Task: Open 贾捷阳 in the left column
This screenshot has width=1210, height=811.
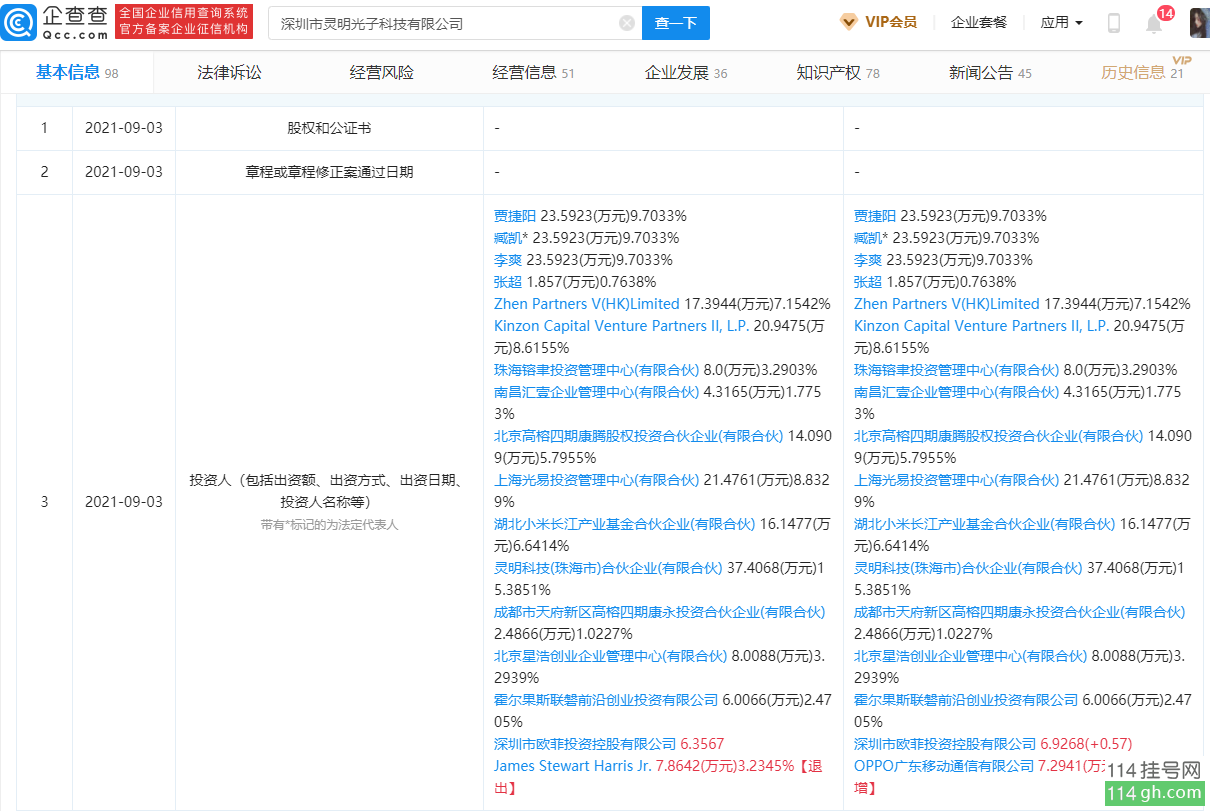Action: [515, 216]
